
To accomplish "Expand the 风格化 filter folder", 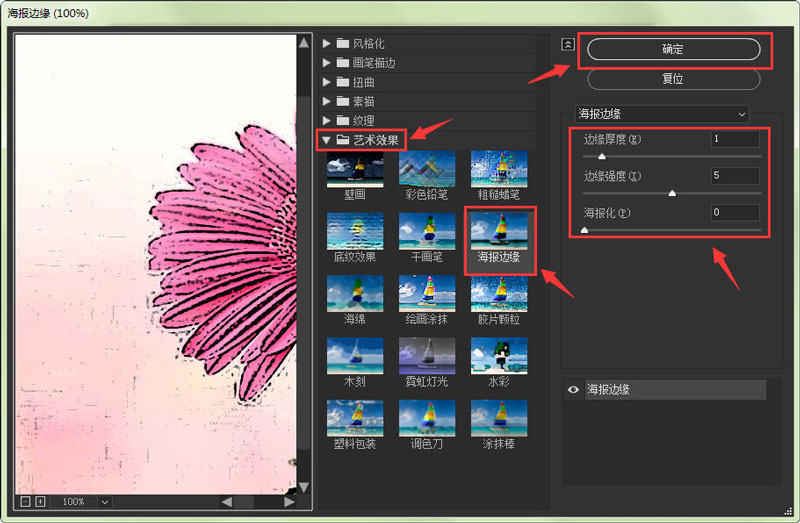I will coord(327,44).
